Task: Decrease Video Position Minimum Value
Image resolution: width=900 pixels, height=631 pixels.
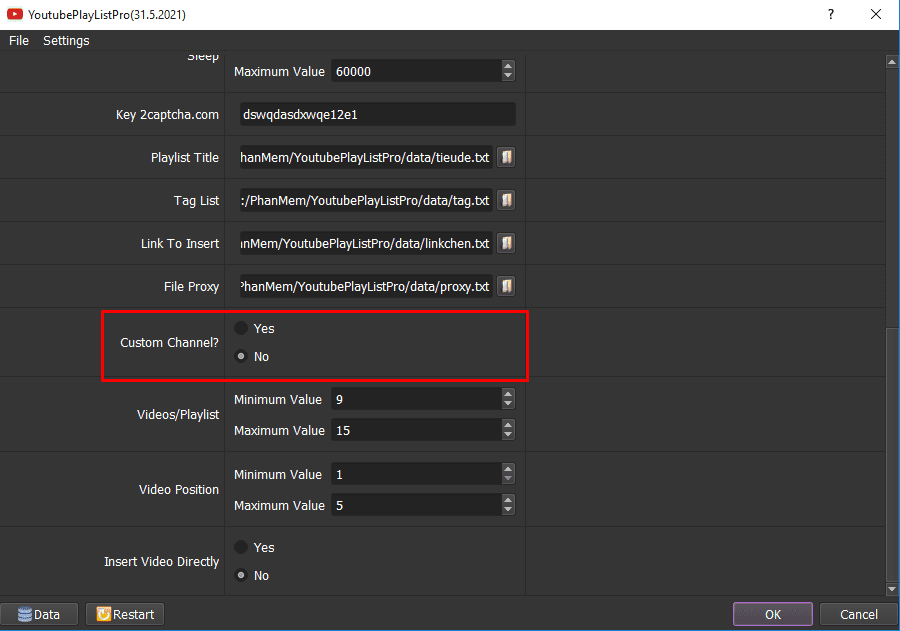Action: [507, 479]
